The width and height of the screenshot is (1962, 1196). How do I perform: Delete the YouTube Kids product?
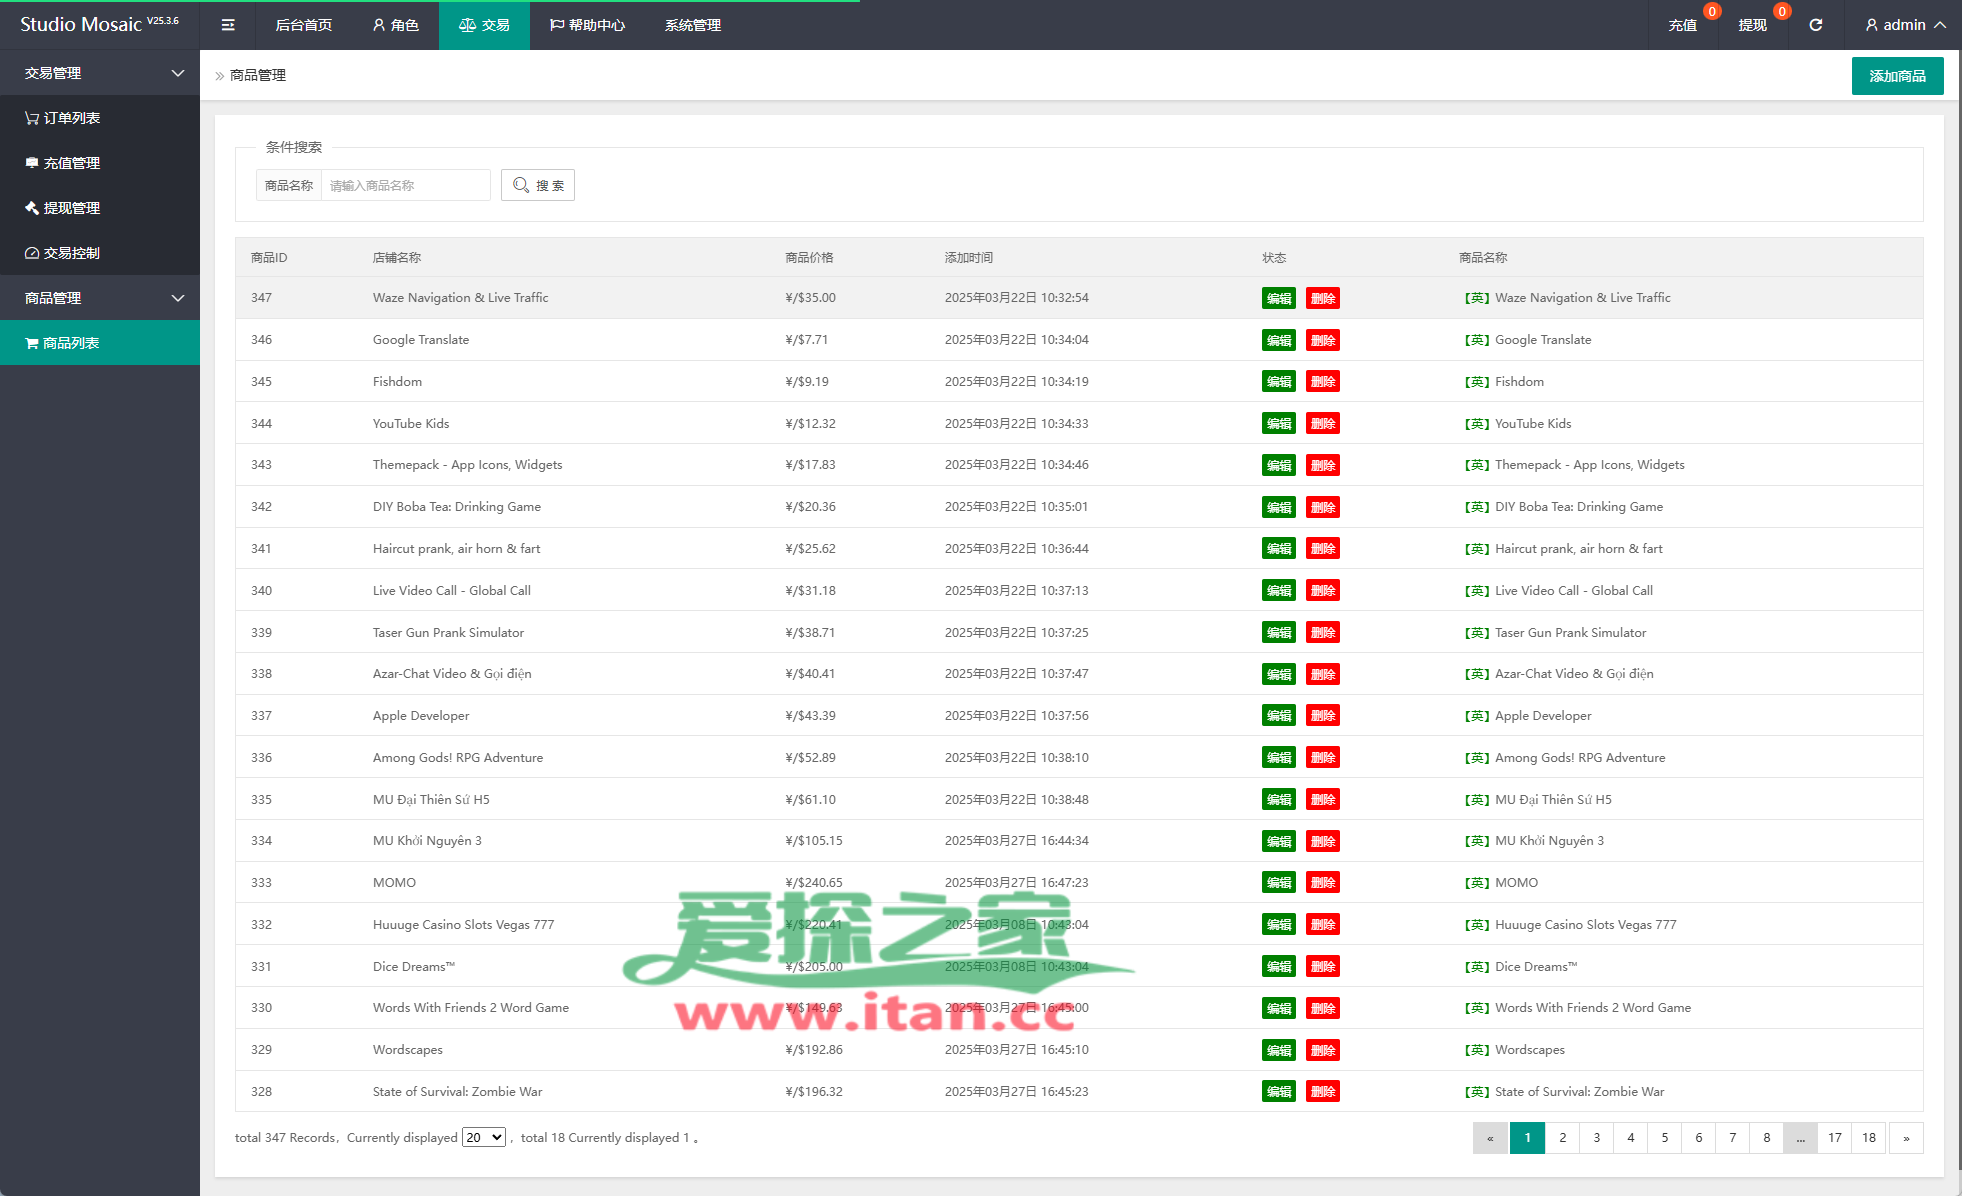pyautogui.click(x=1323, y=424)
